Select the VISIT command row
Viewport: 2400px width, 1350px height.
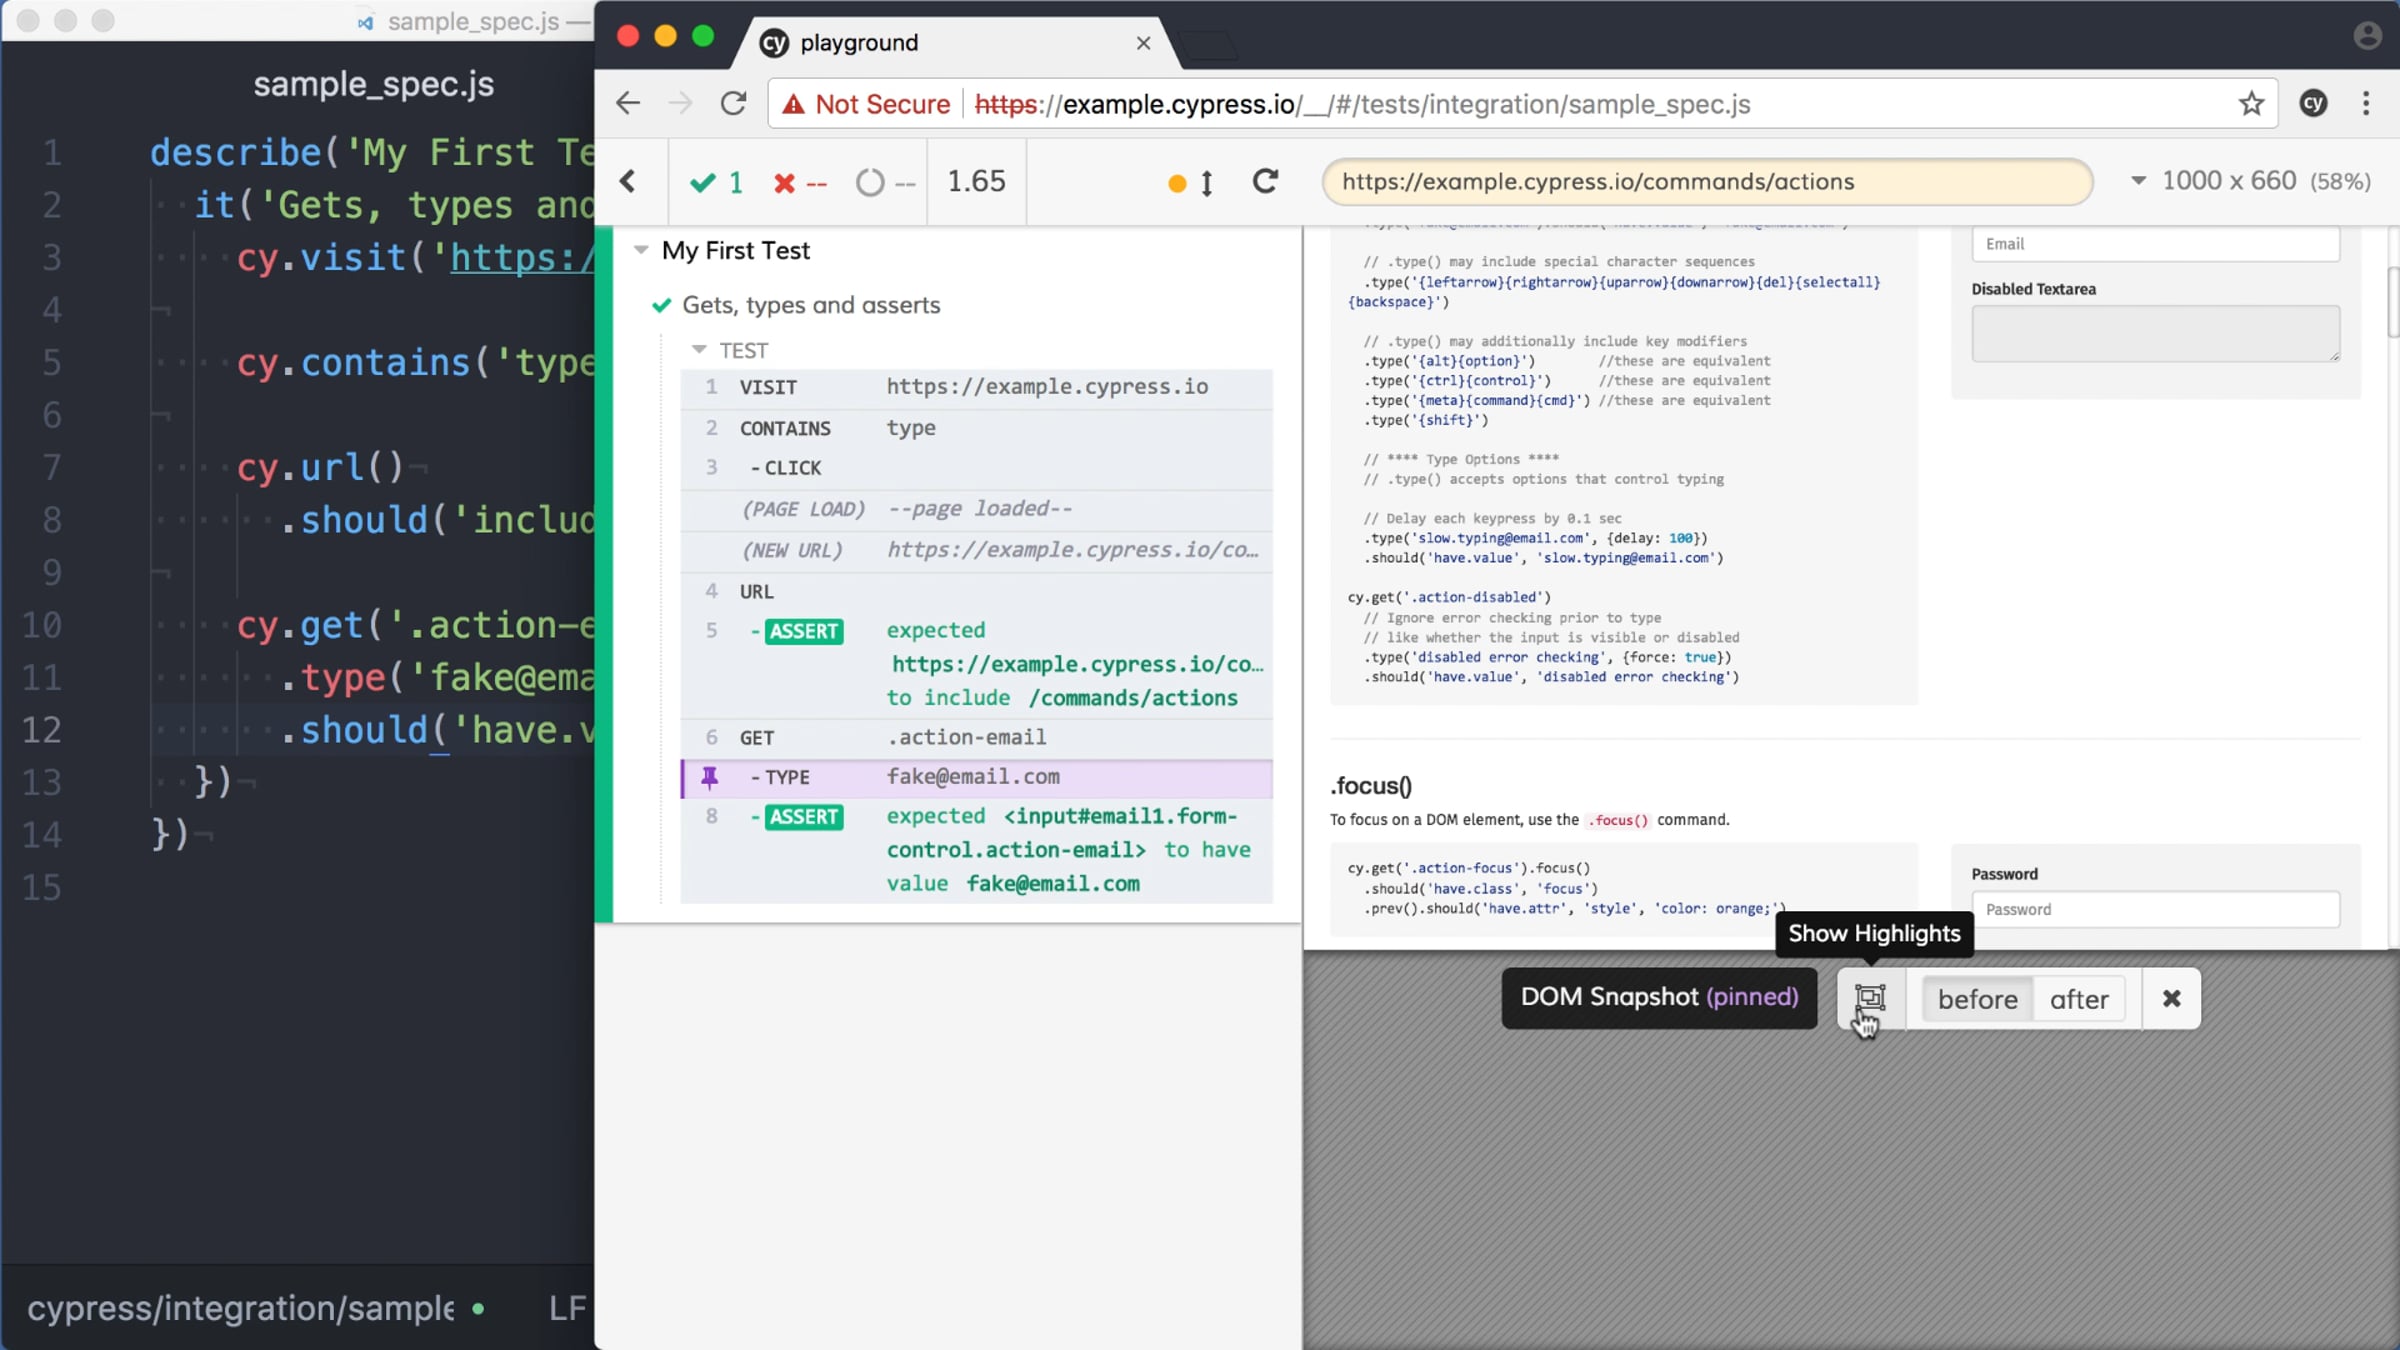[x=976, y=387]
